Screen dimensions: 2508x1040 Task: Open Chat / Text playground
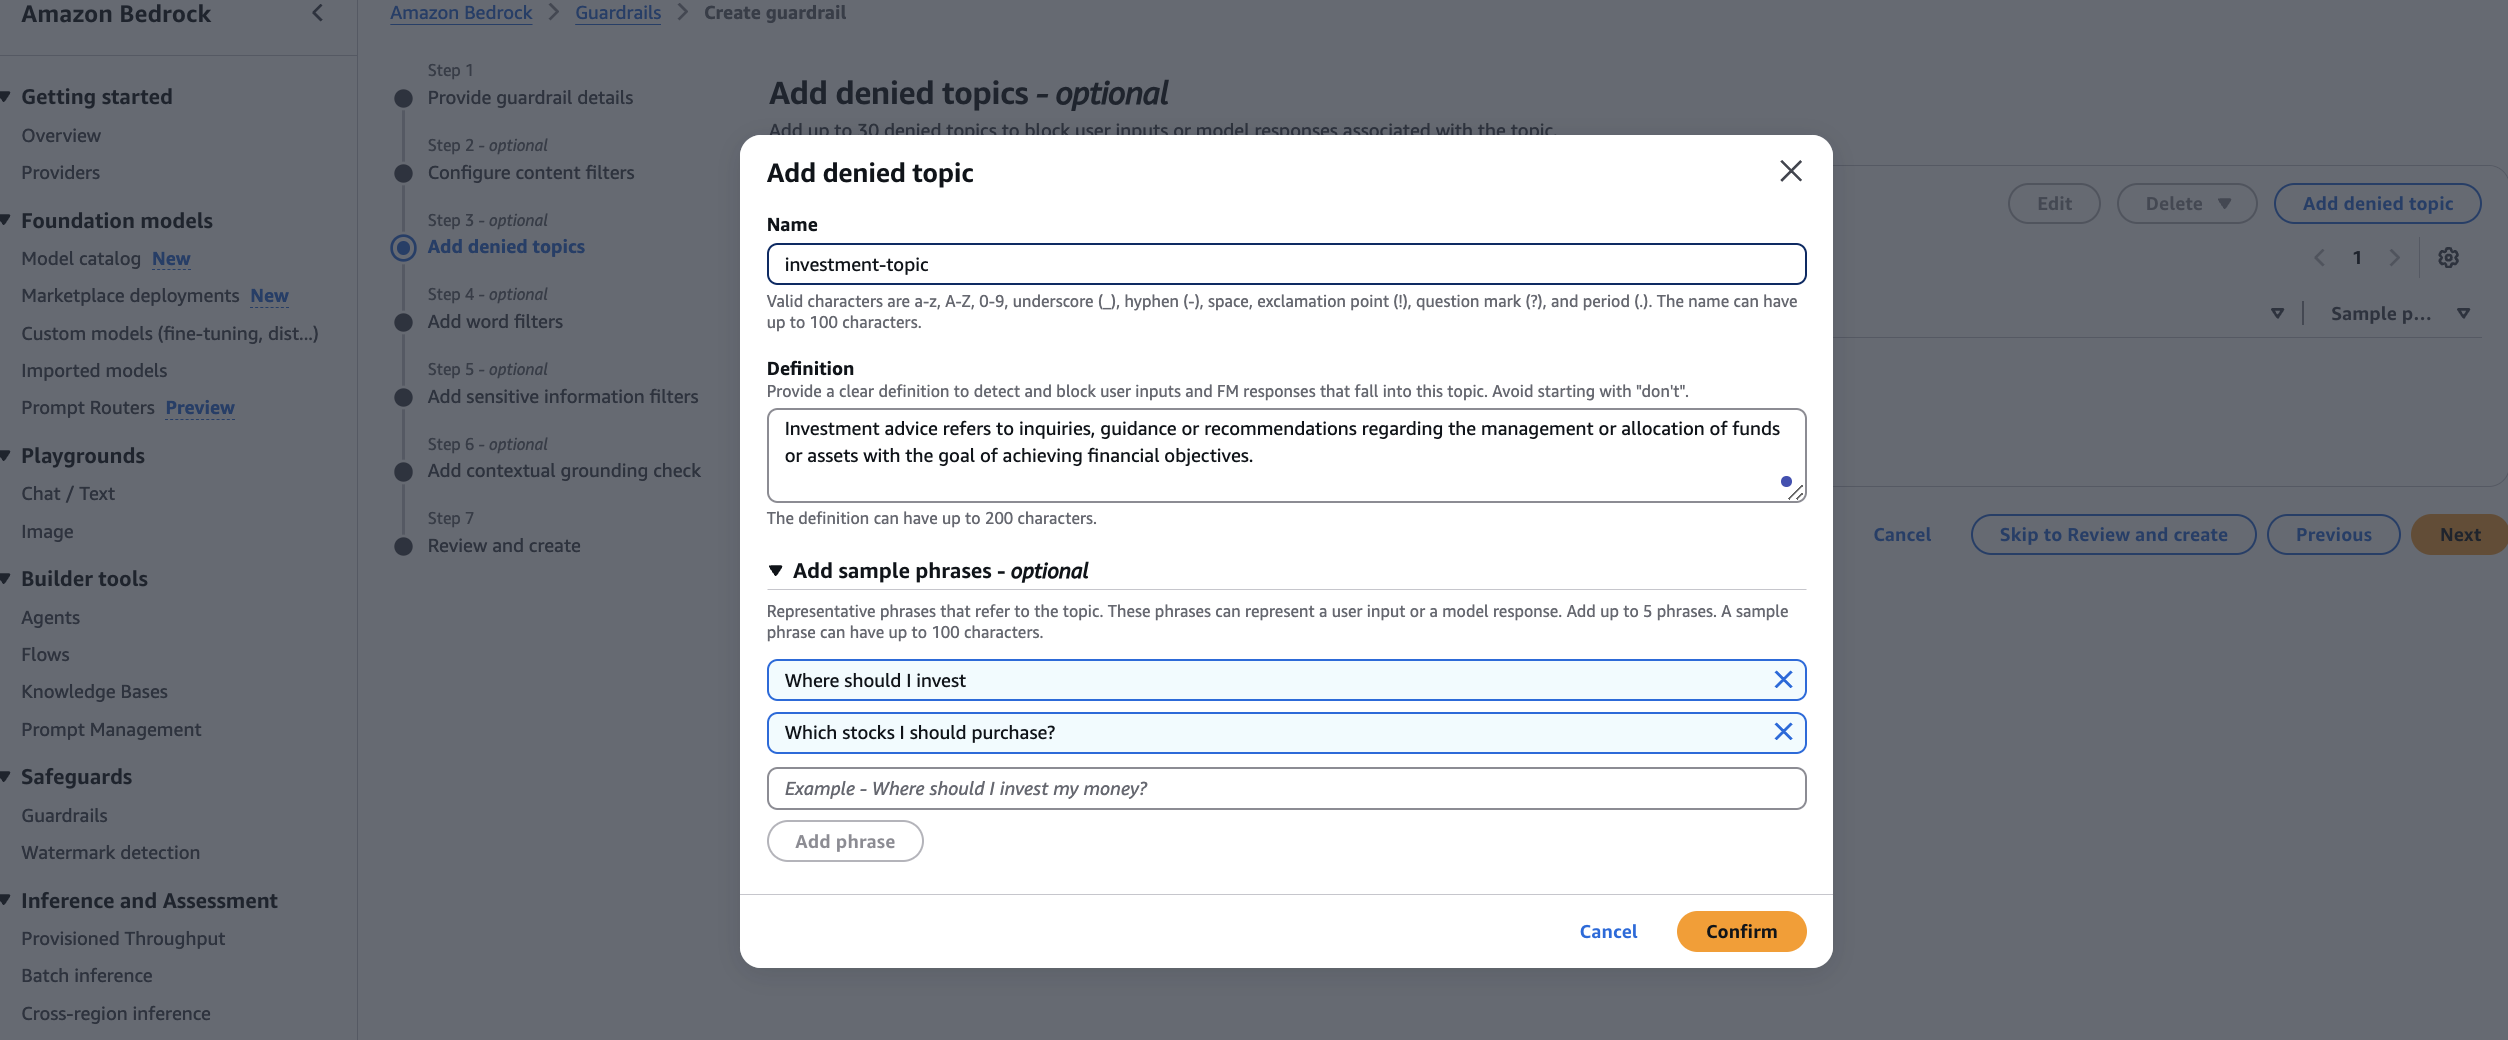68,493
